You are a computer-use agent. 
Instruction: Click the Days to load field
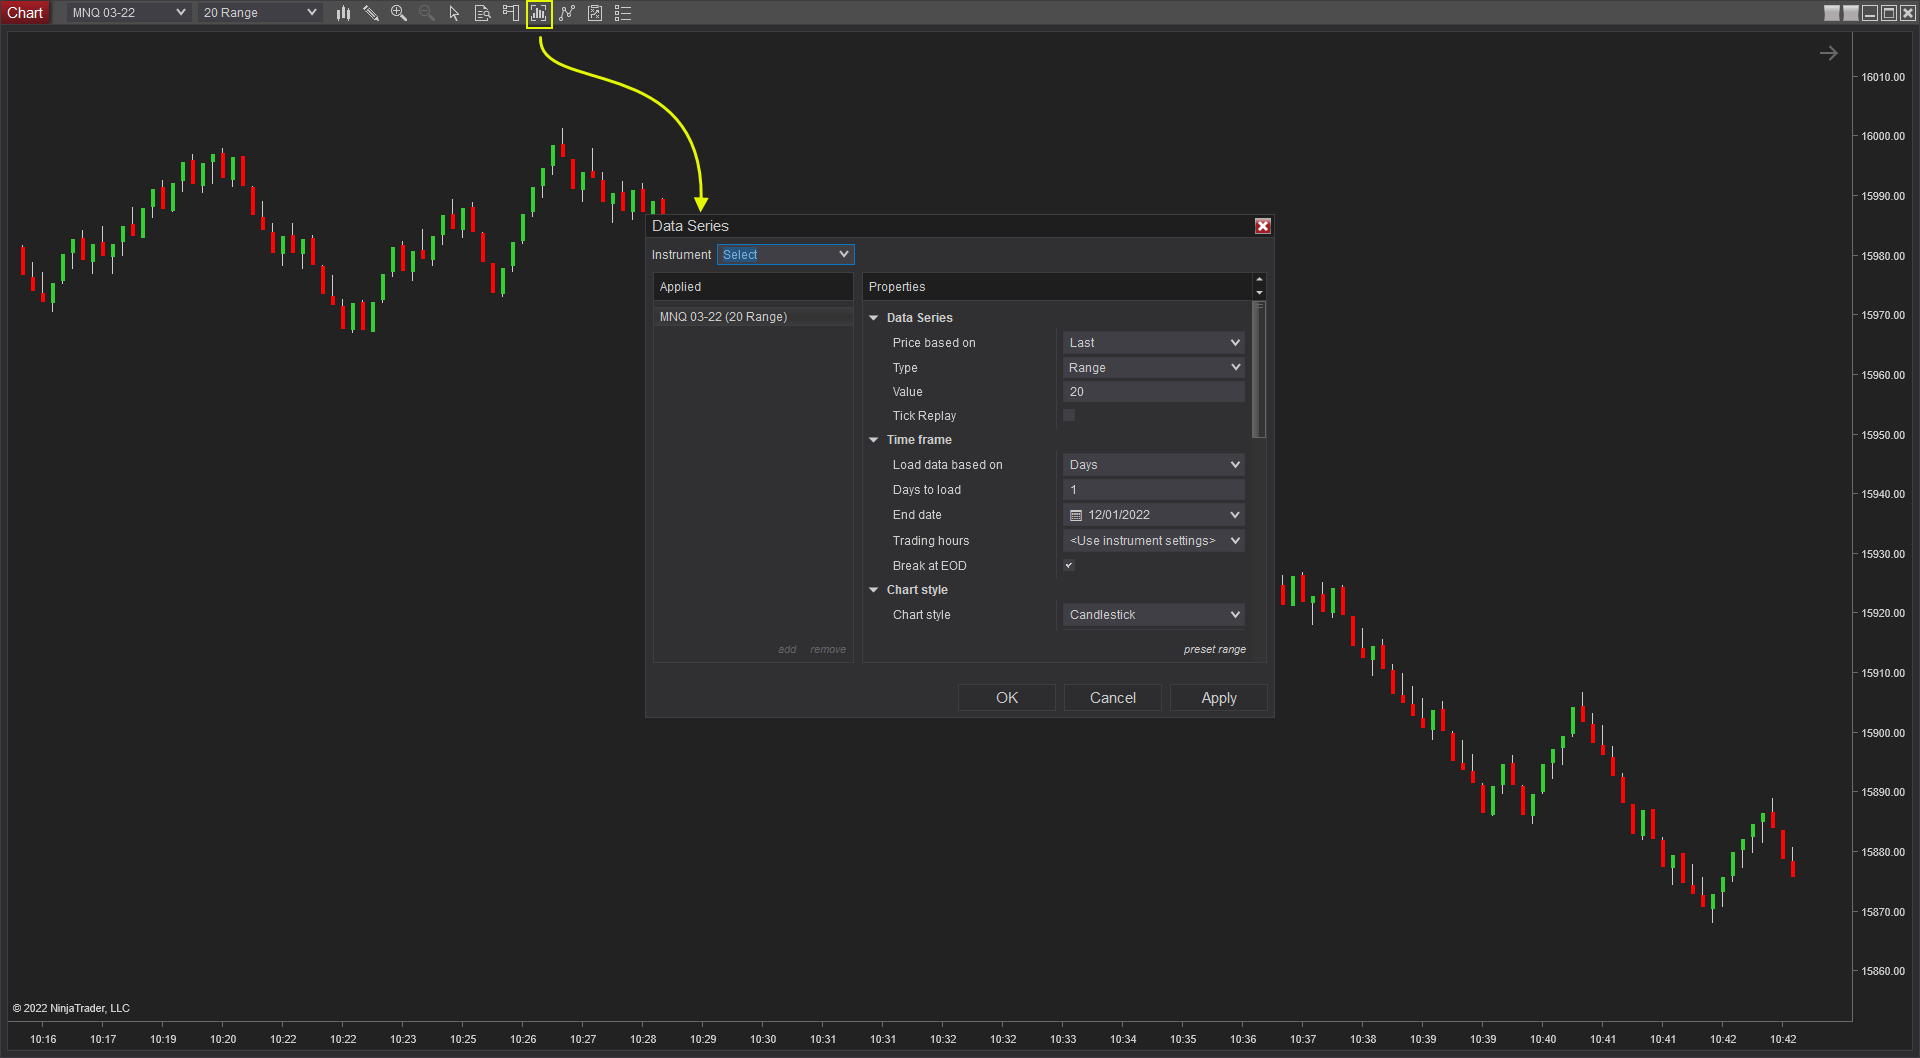pos(1154,490)
